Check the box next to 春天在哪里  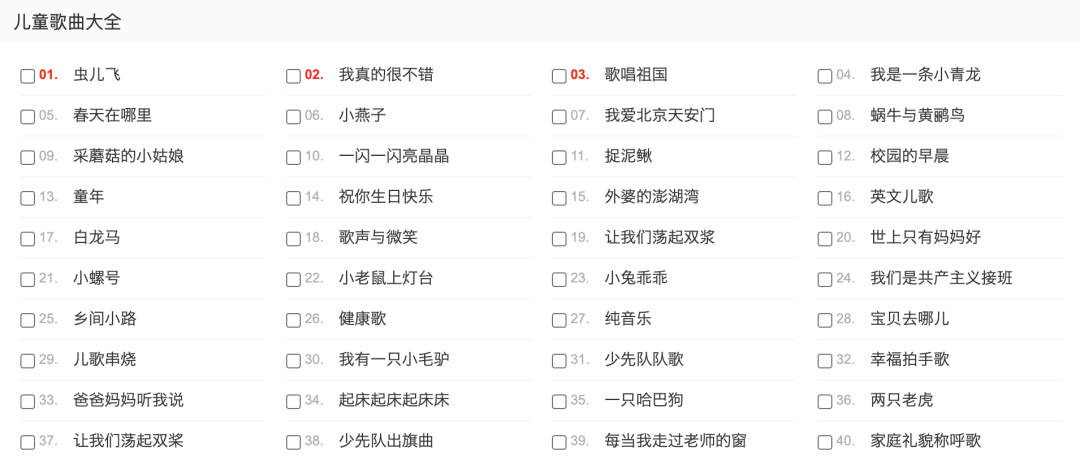click(27, 117)
